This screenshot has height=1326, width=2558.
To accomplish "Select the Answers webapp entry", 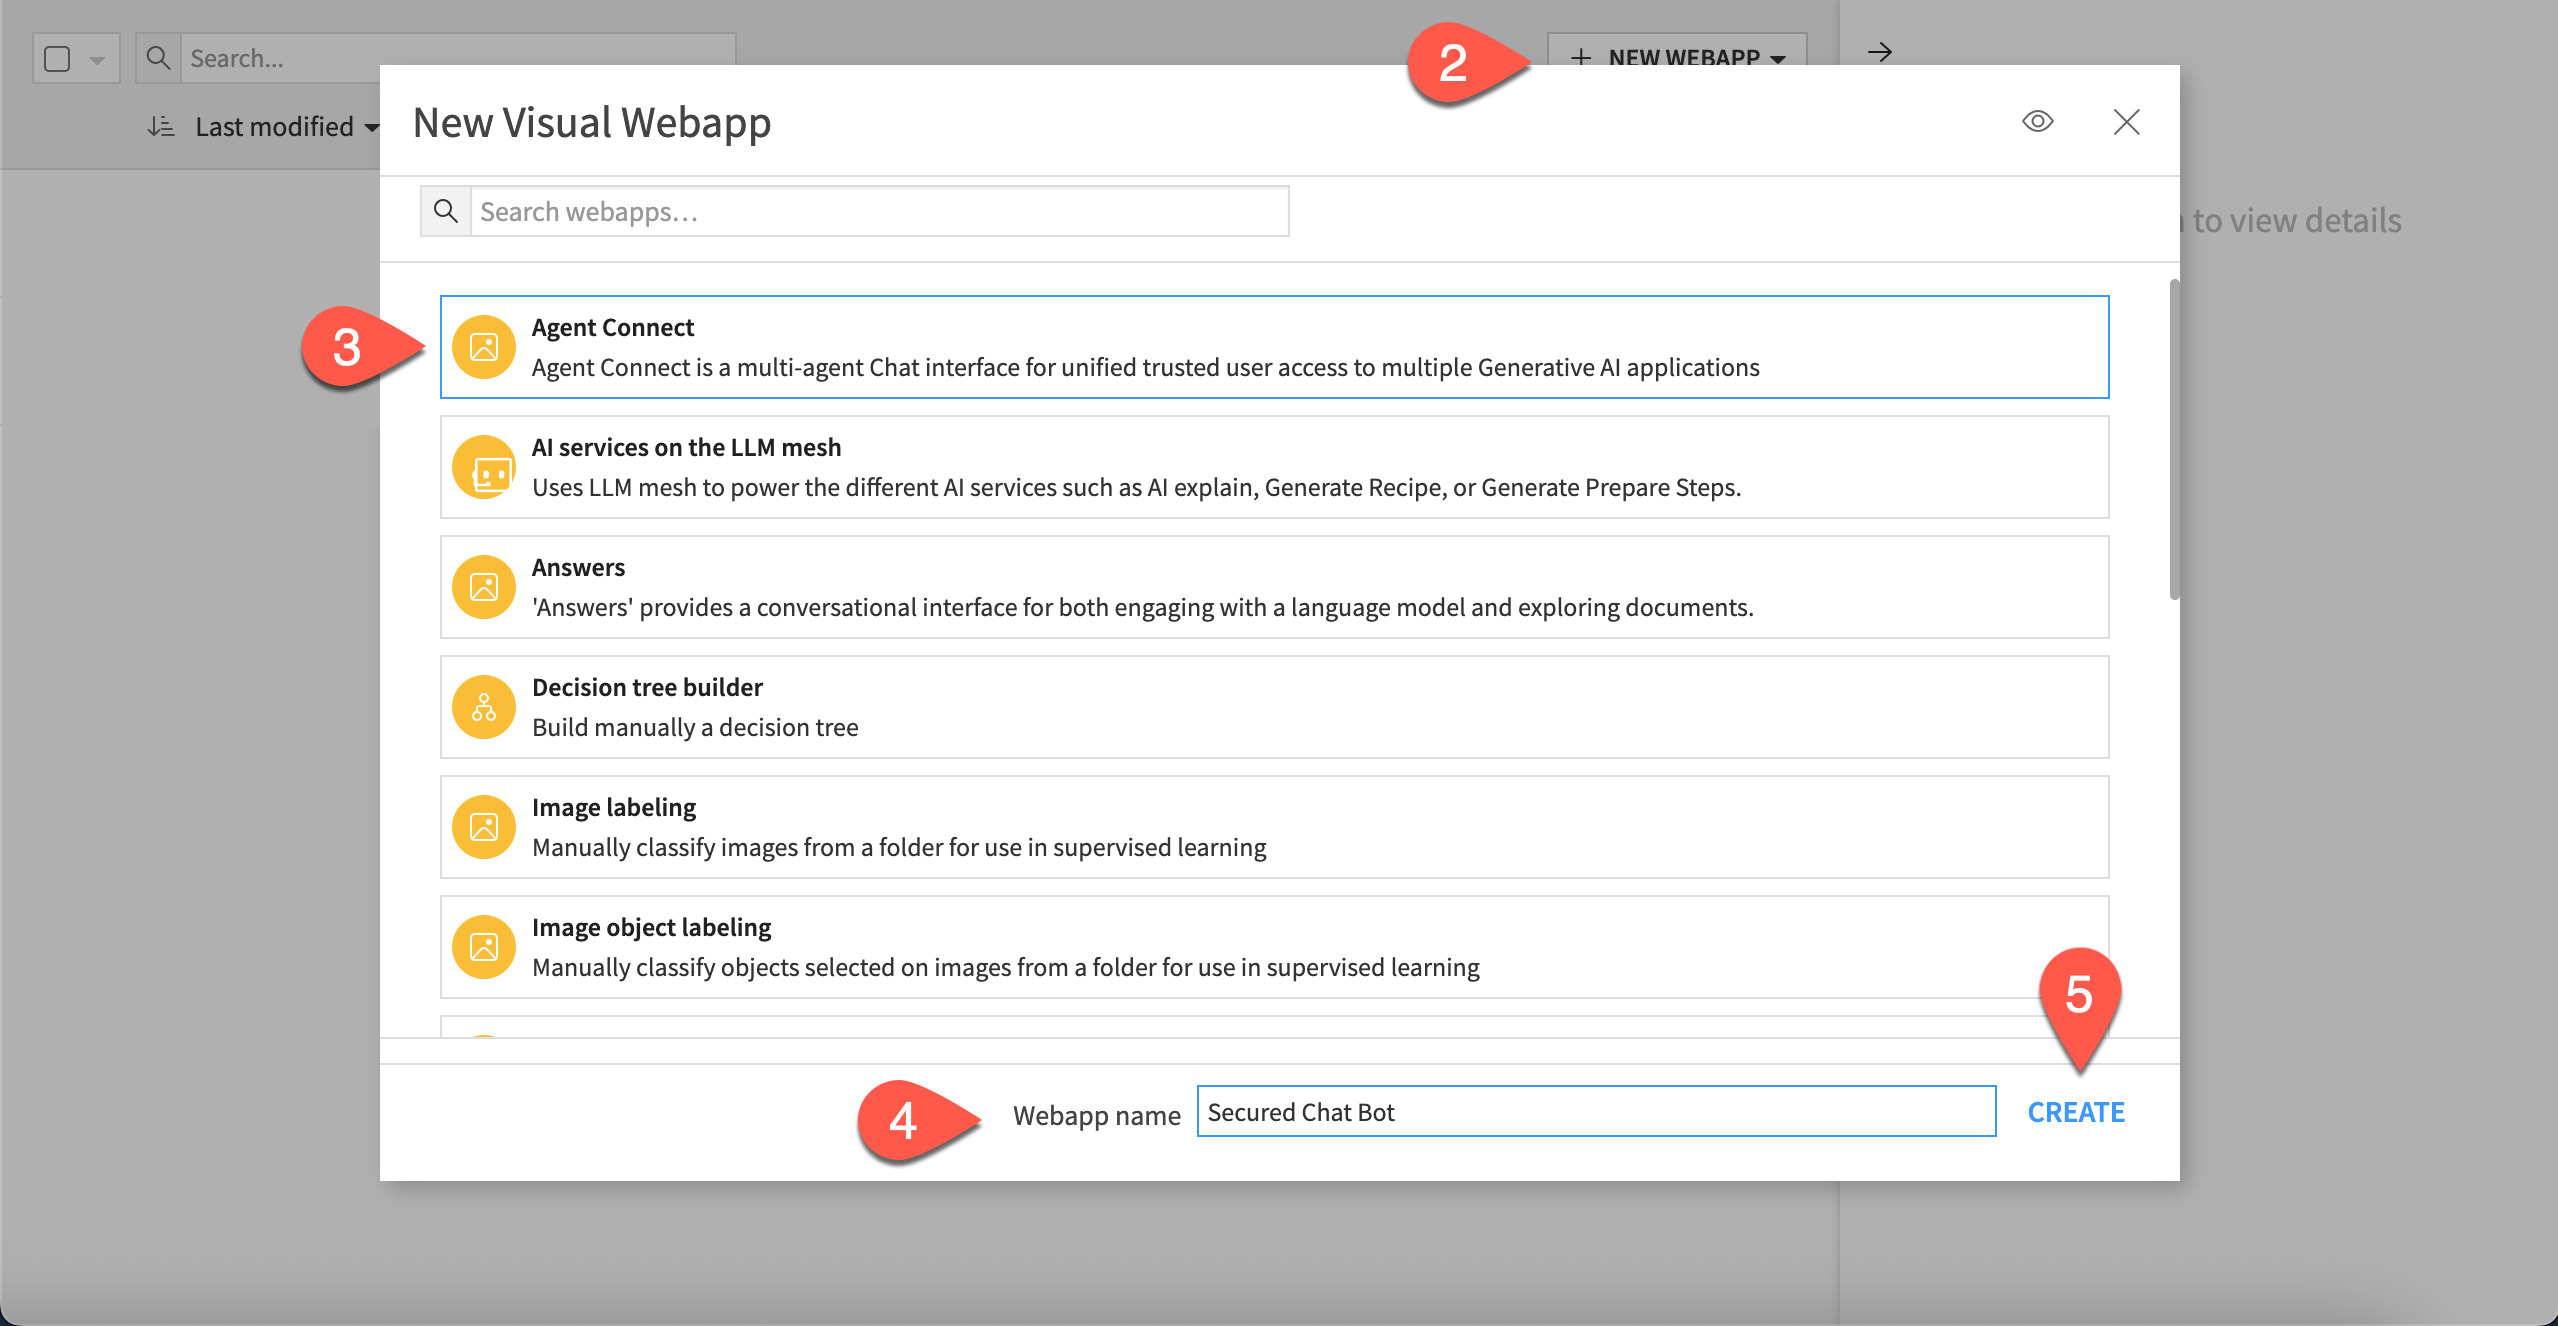I will [1273, 587].
